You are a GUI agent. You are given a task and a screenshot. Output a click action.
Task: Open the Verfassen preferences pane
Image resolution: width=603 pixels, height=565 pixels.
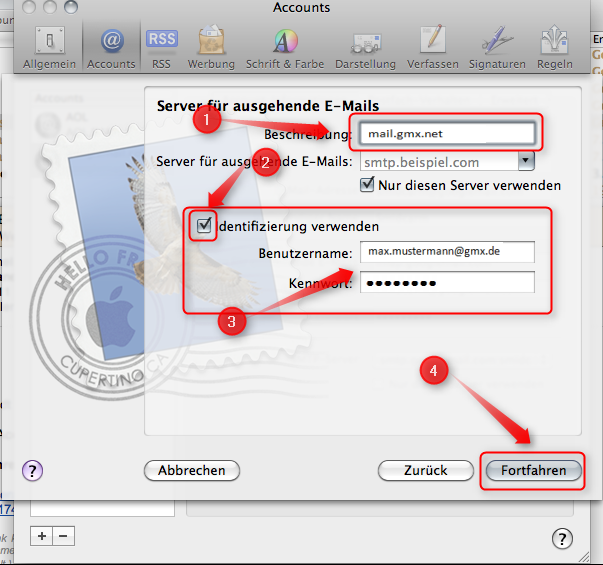click(x=433, y=48)
